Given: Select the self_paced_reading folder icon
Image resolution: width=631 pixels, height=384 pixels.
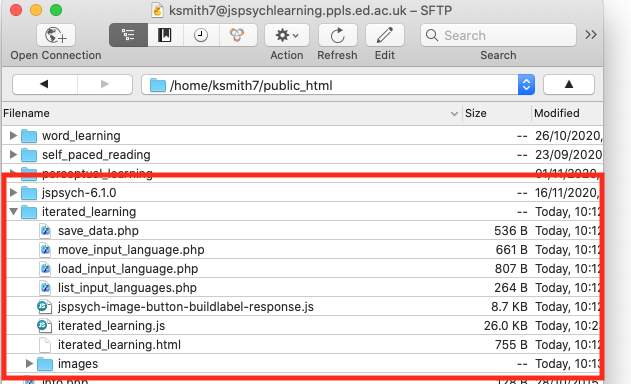Looking at the screenshot, I should coord(29,155).
